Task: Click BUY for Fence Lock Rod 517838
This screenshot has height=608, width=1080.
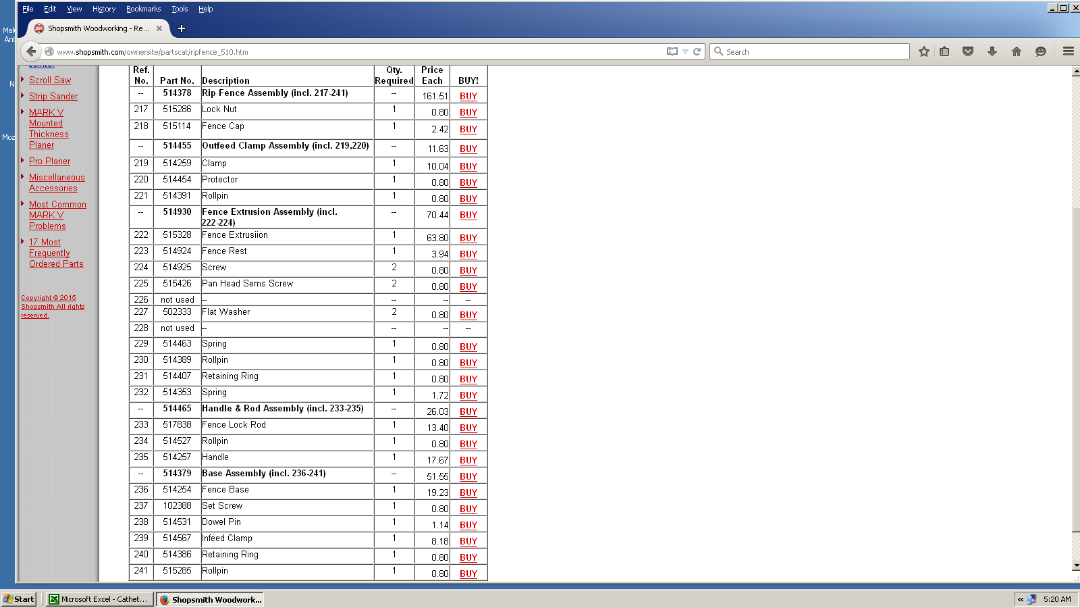Action: pyautogui.click(x=468, y=428)
